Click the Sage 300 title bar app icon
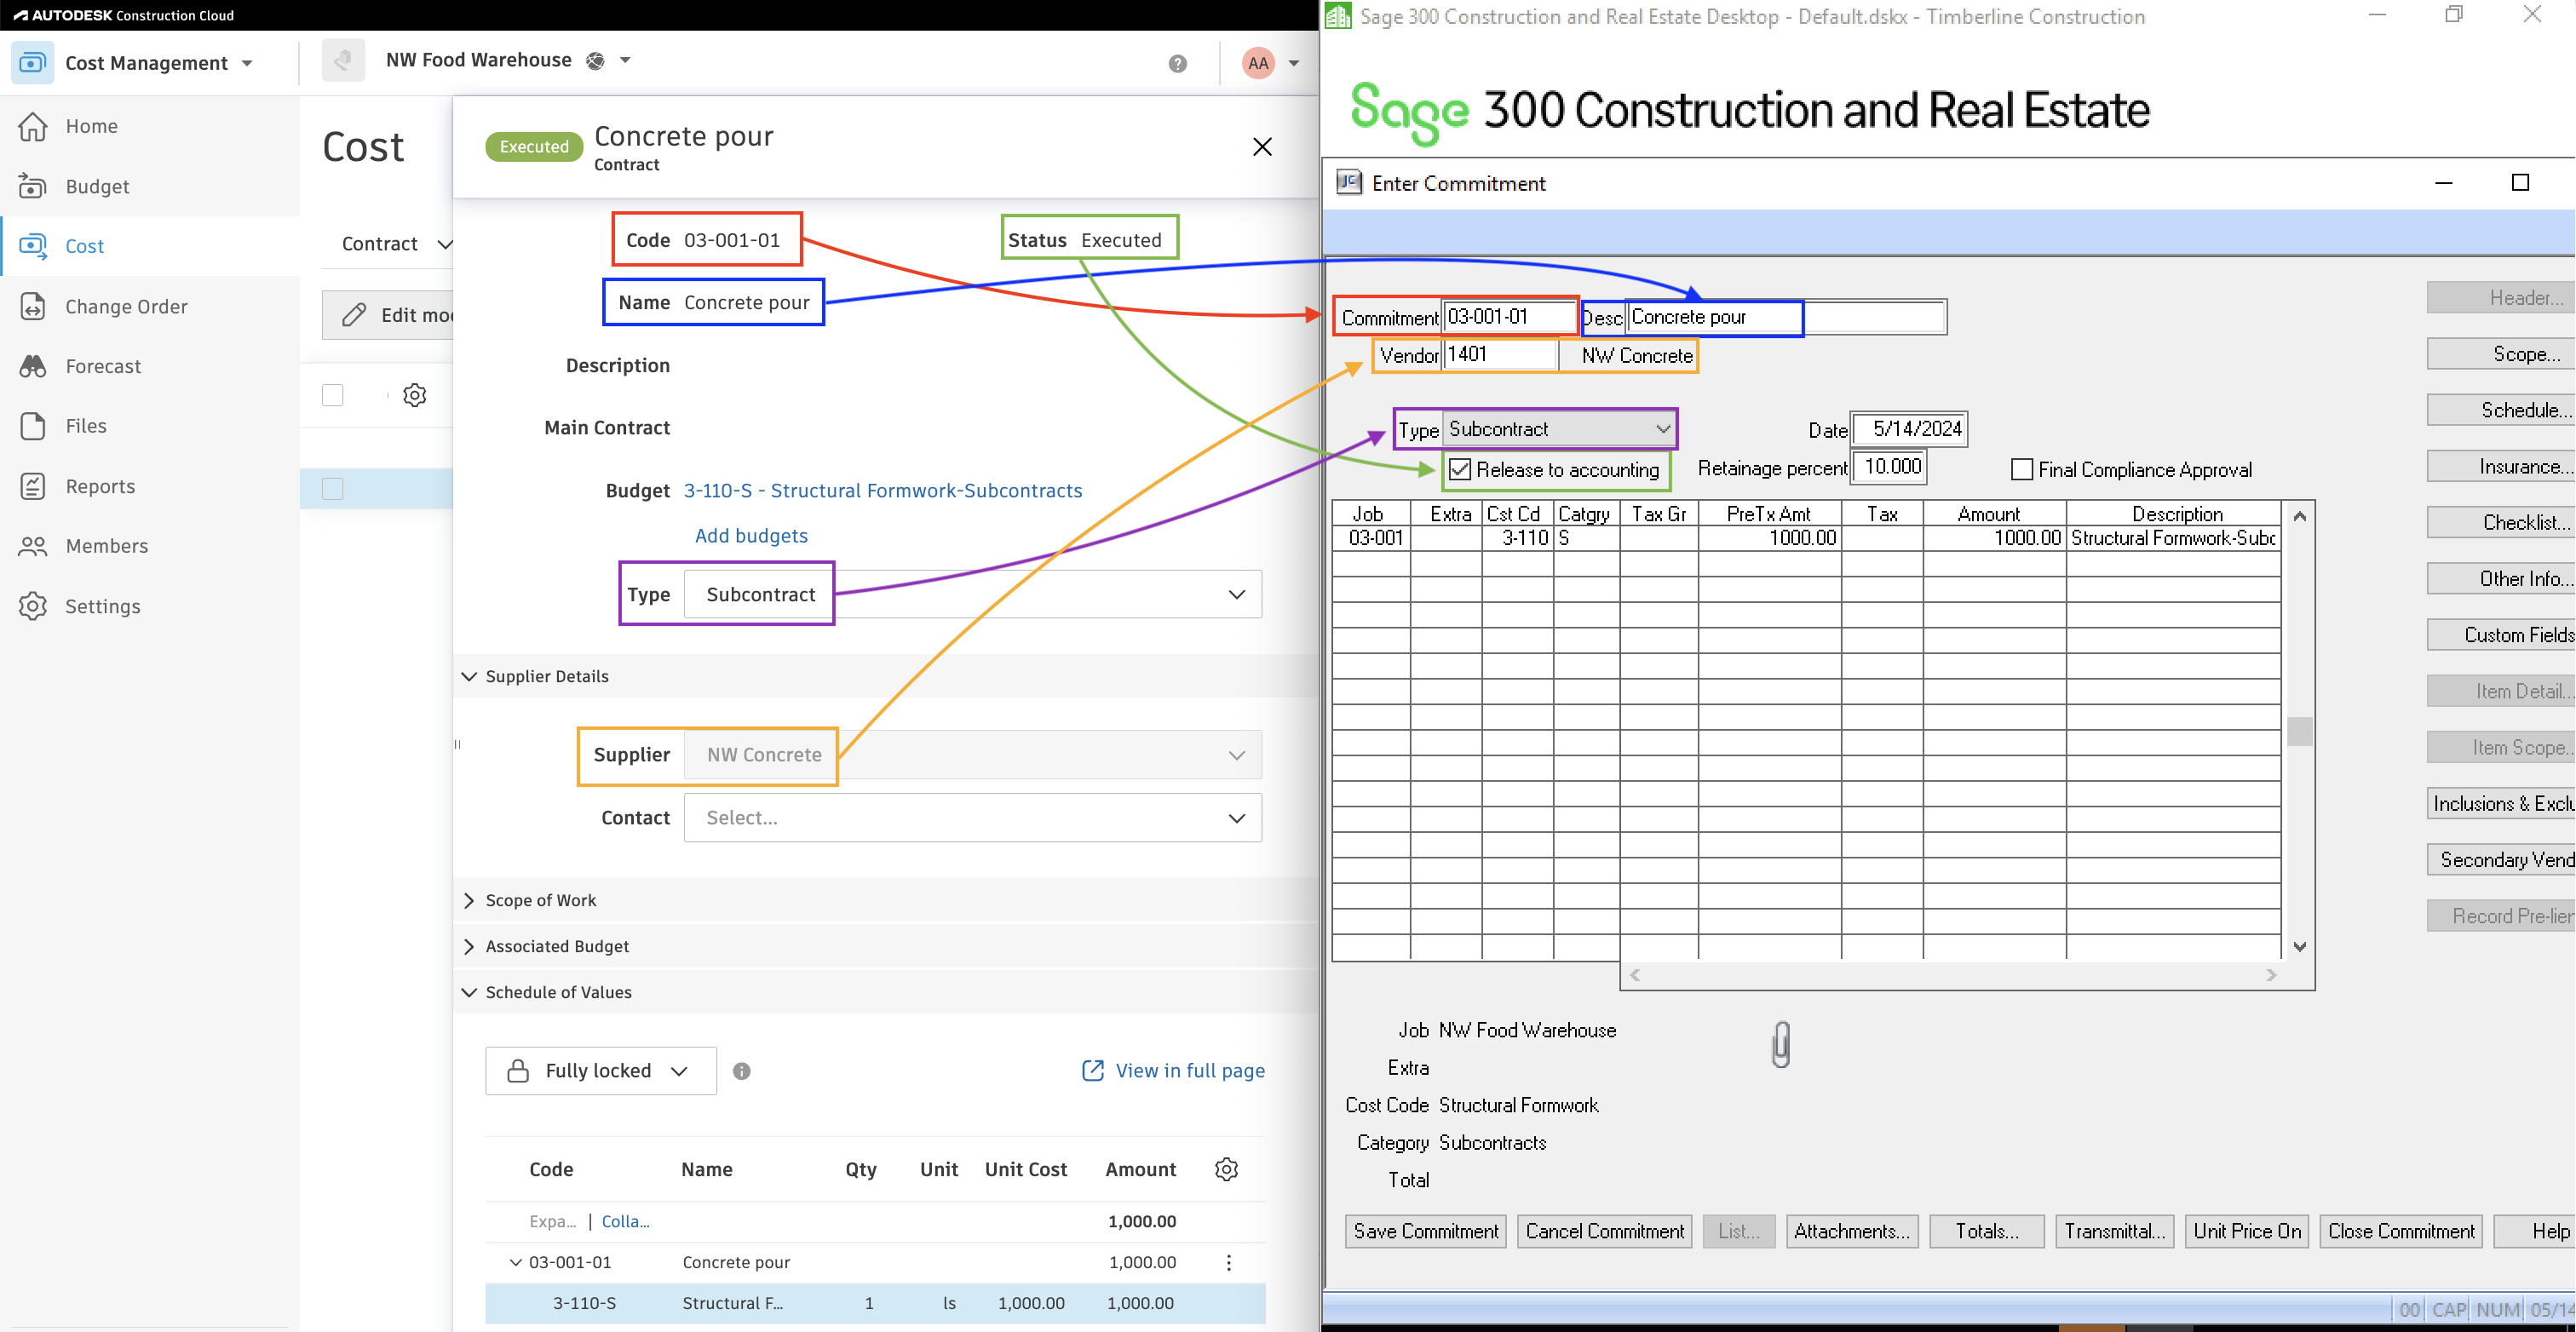2576x1332 pixels. click(x=1338, y=15)
